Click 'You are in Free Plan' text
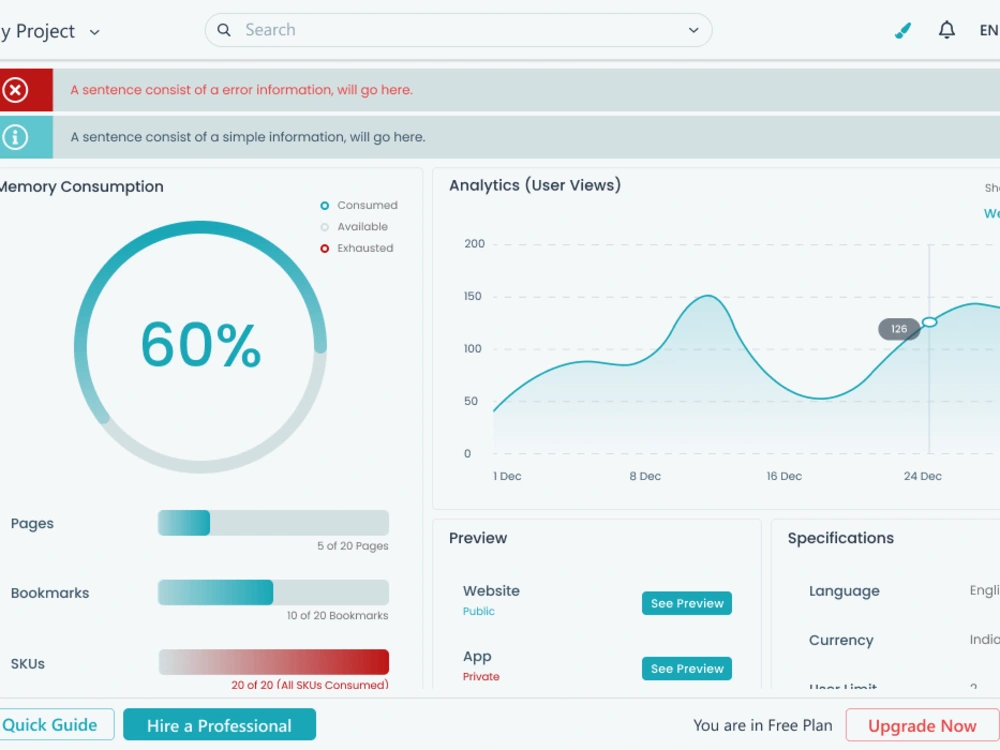The width and height of the screenshot is (1000, 750). 763,726
